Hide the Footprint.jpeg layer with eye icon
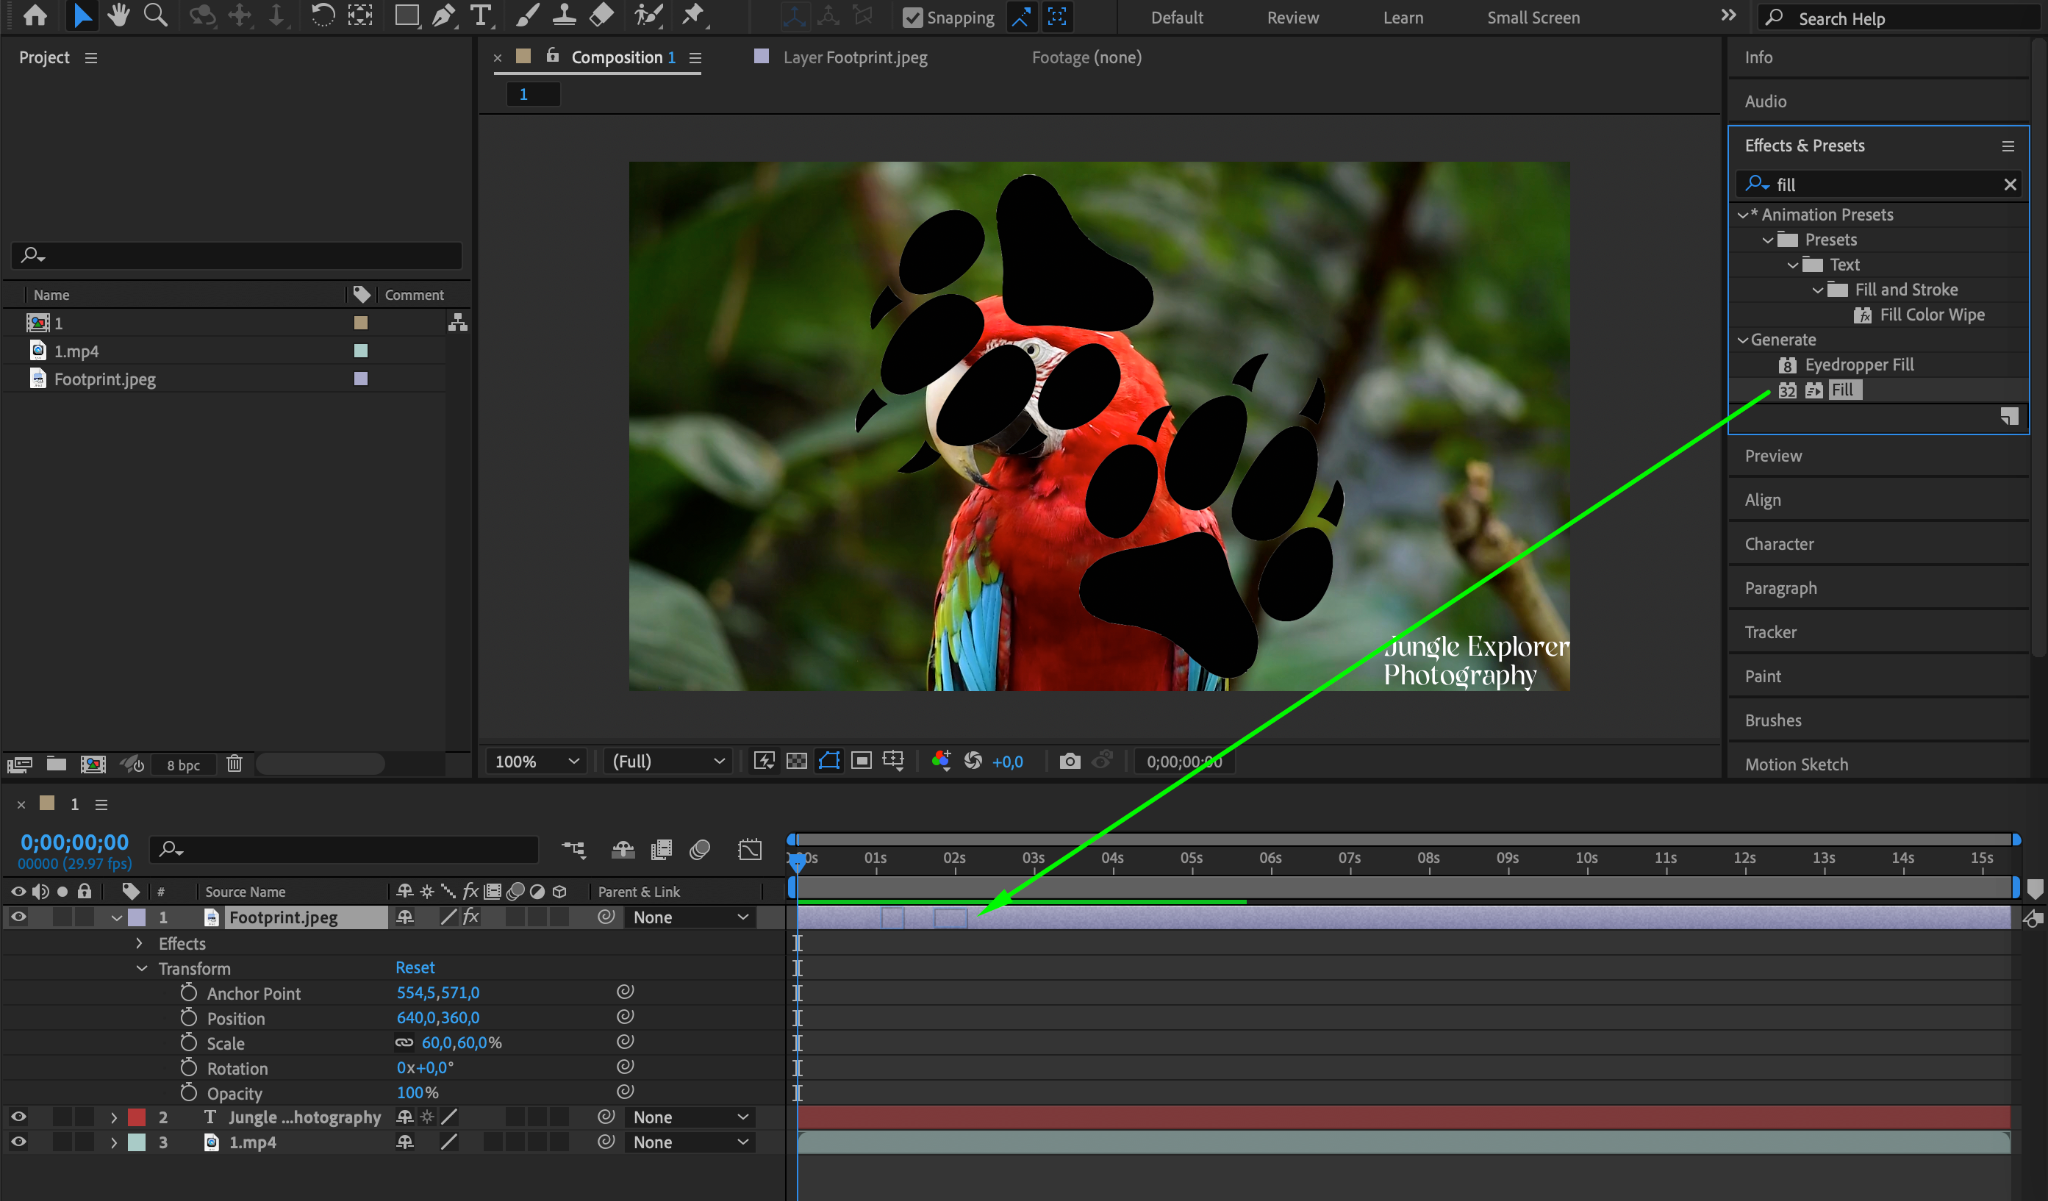 (19, 917)
